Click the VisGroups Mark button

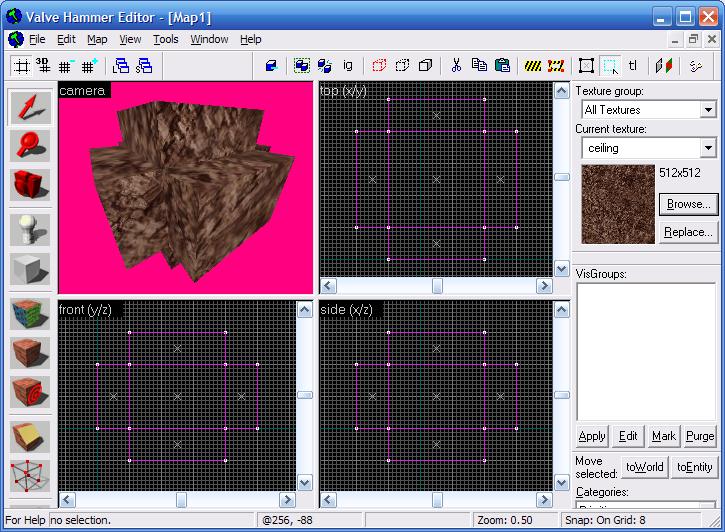(x=664, y=436)
